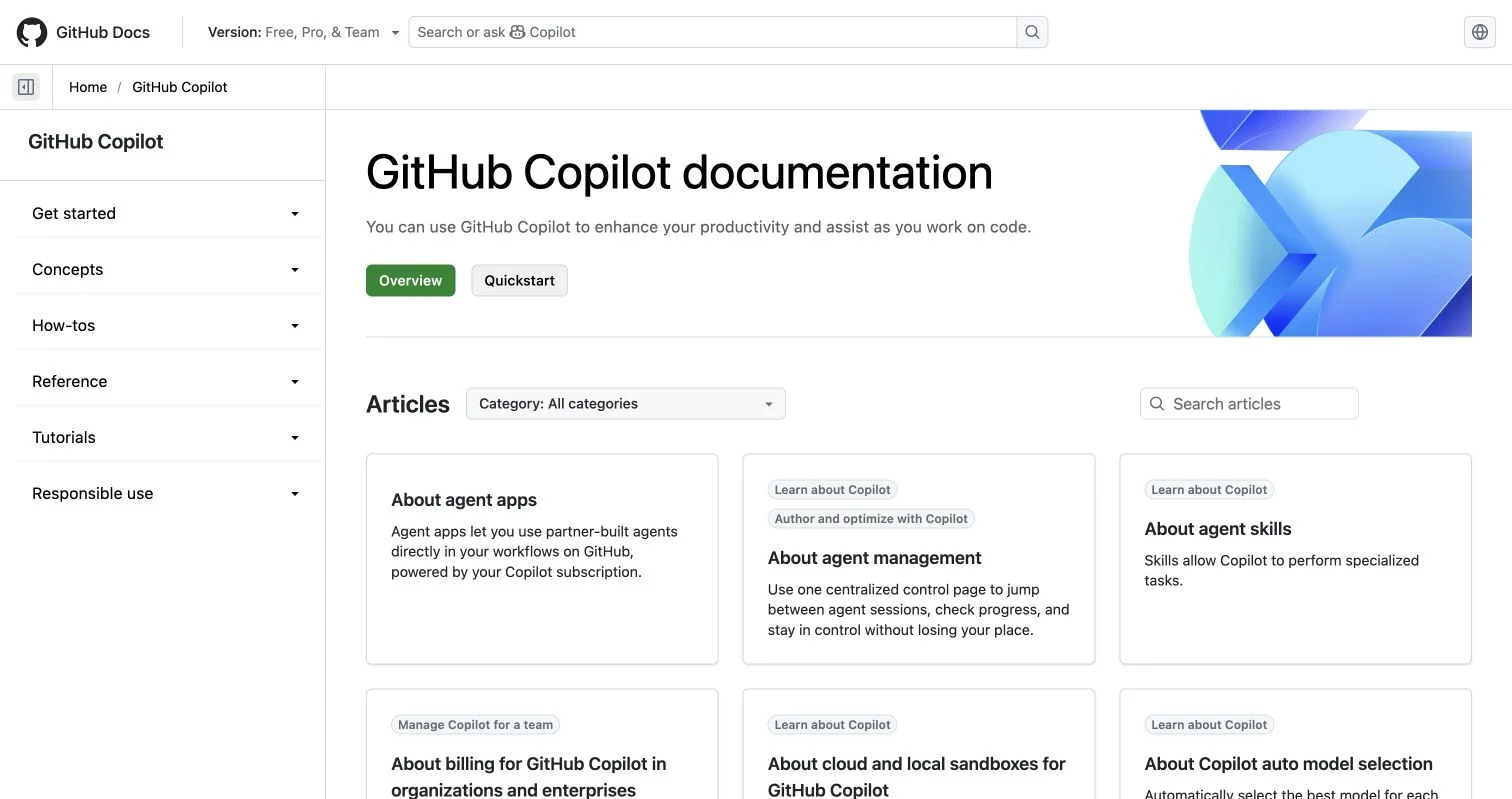1512x799 pixels.
Task: Click the 'Agent apps let you use' description
Action: tap(534, 552)
